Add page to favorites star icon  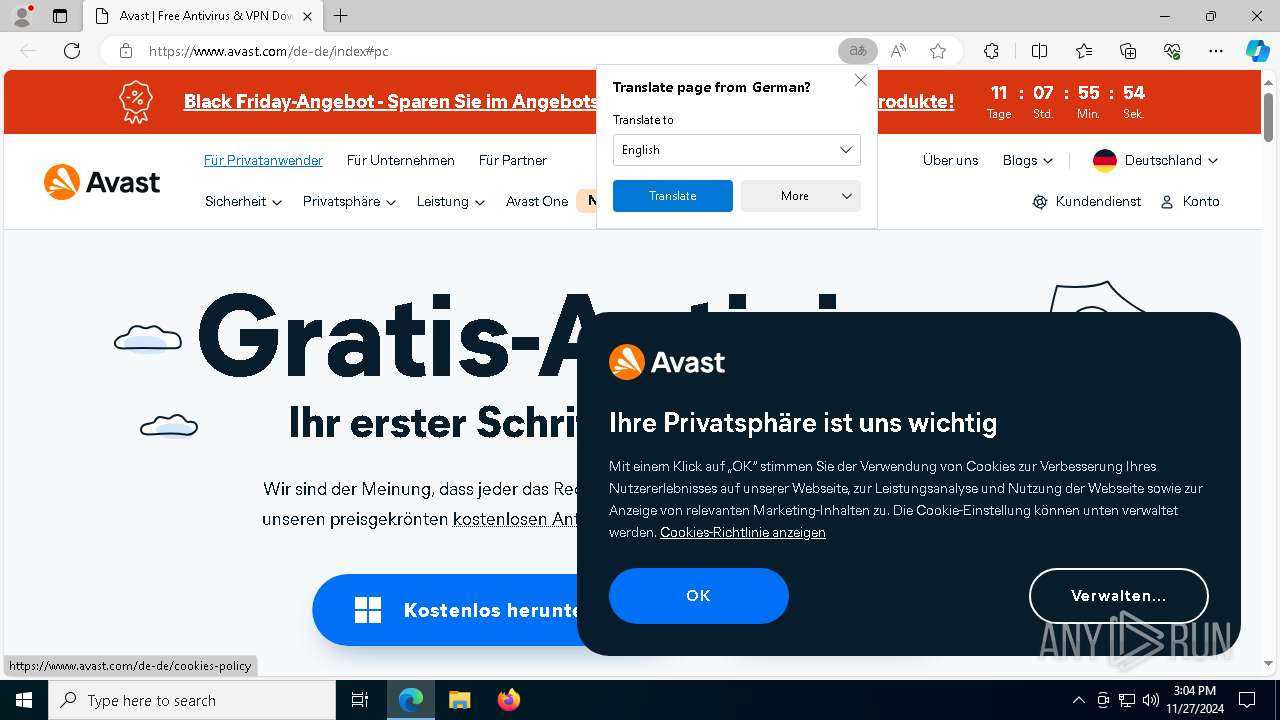(937, 51)
